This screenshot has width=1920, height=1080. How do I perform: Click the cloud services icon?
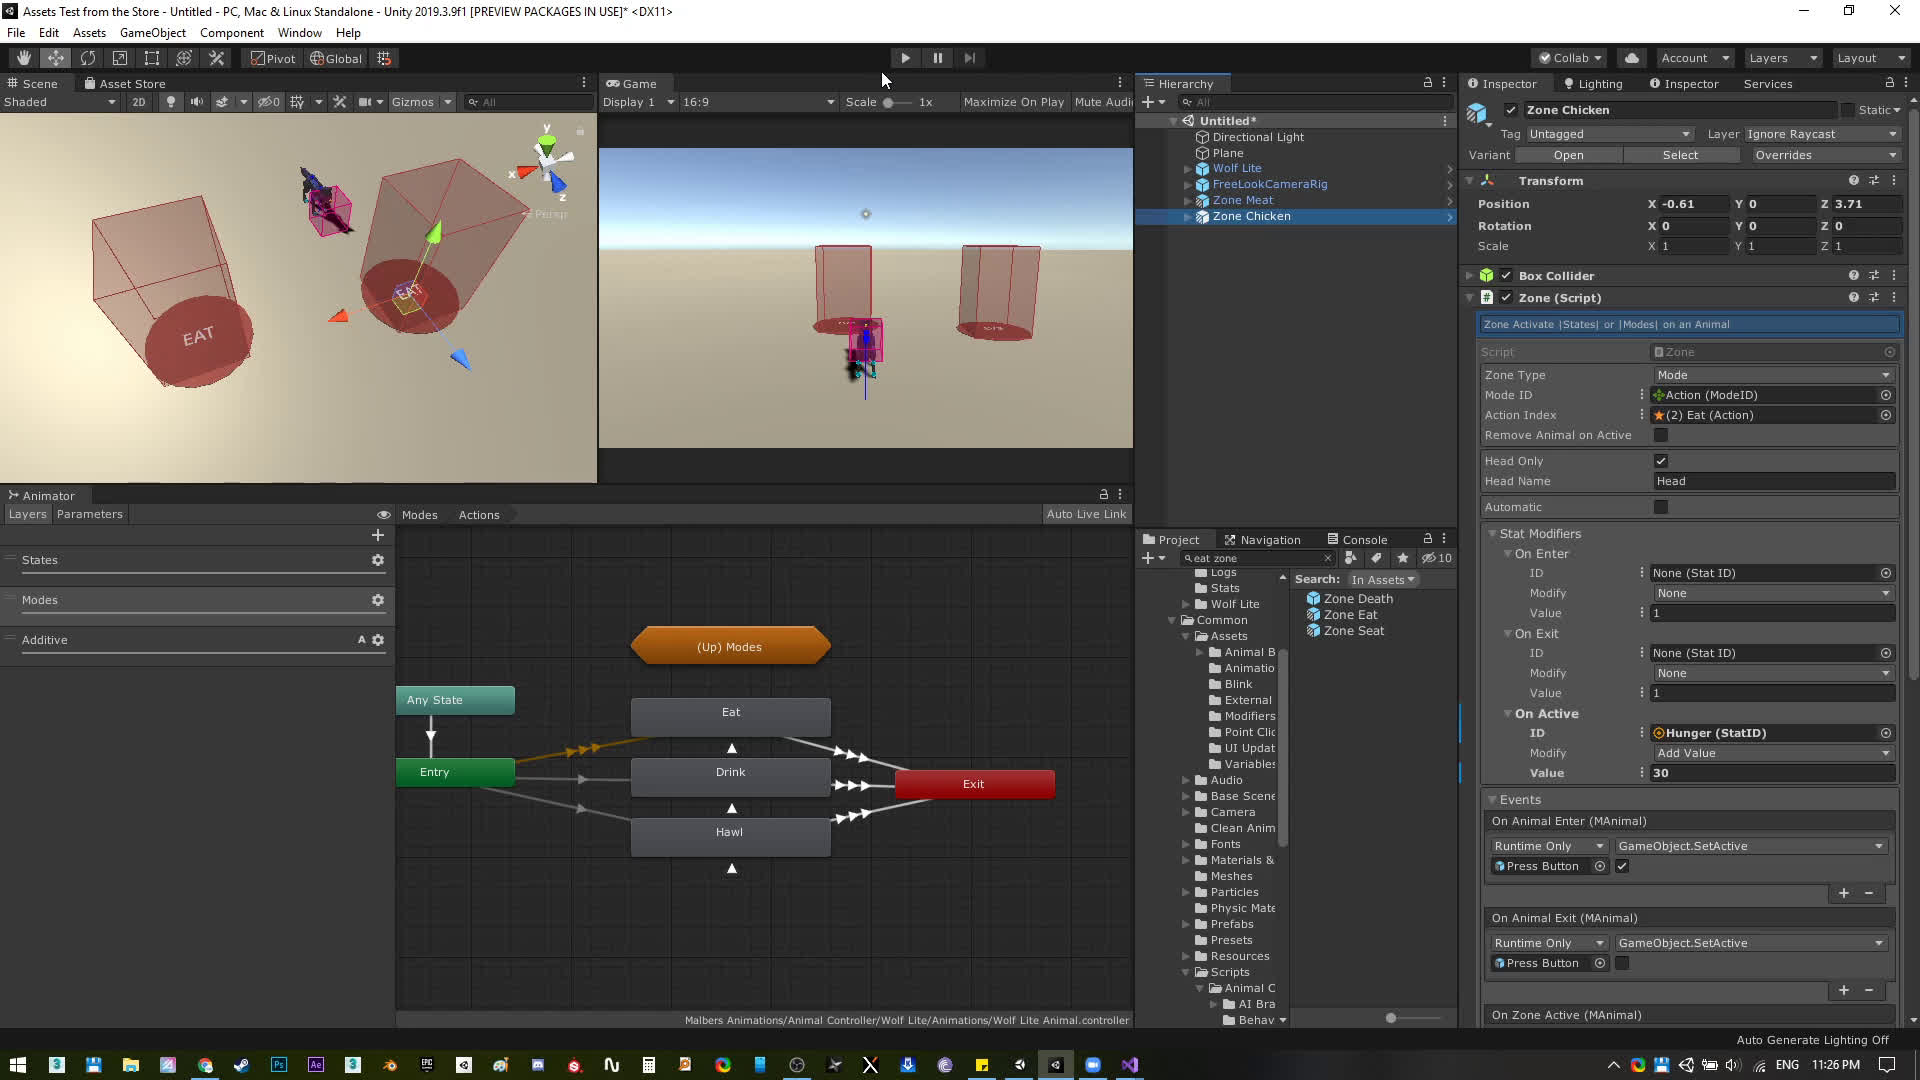click(x=1632, y=58)
